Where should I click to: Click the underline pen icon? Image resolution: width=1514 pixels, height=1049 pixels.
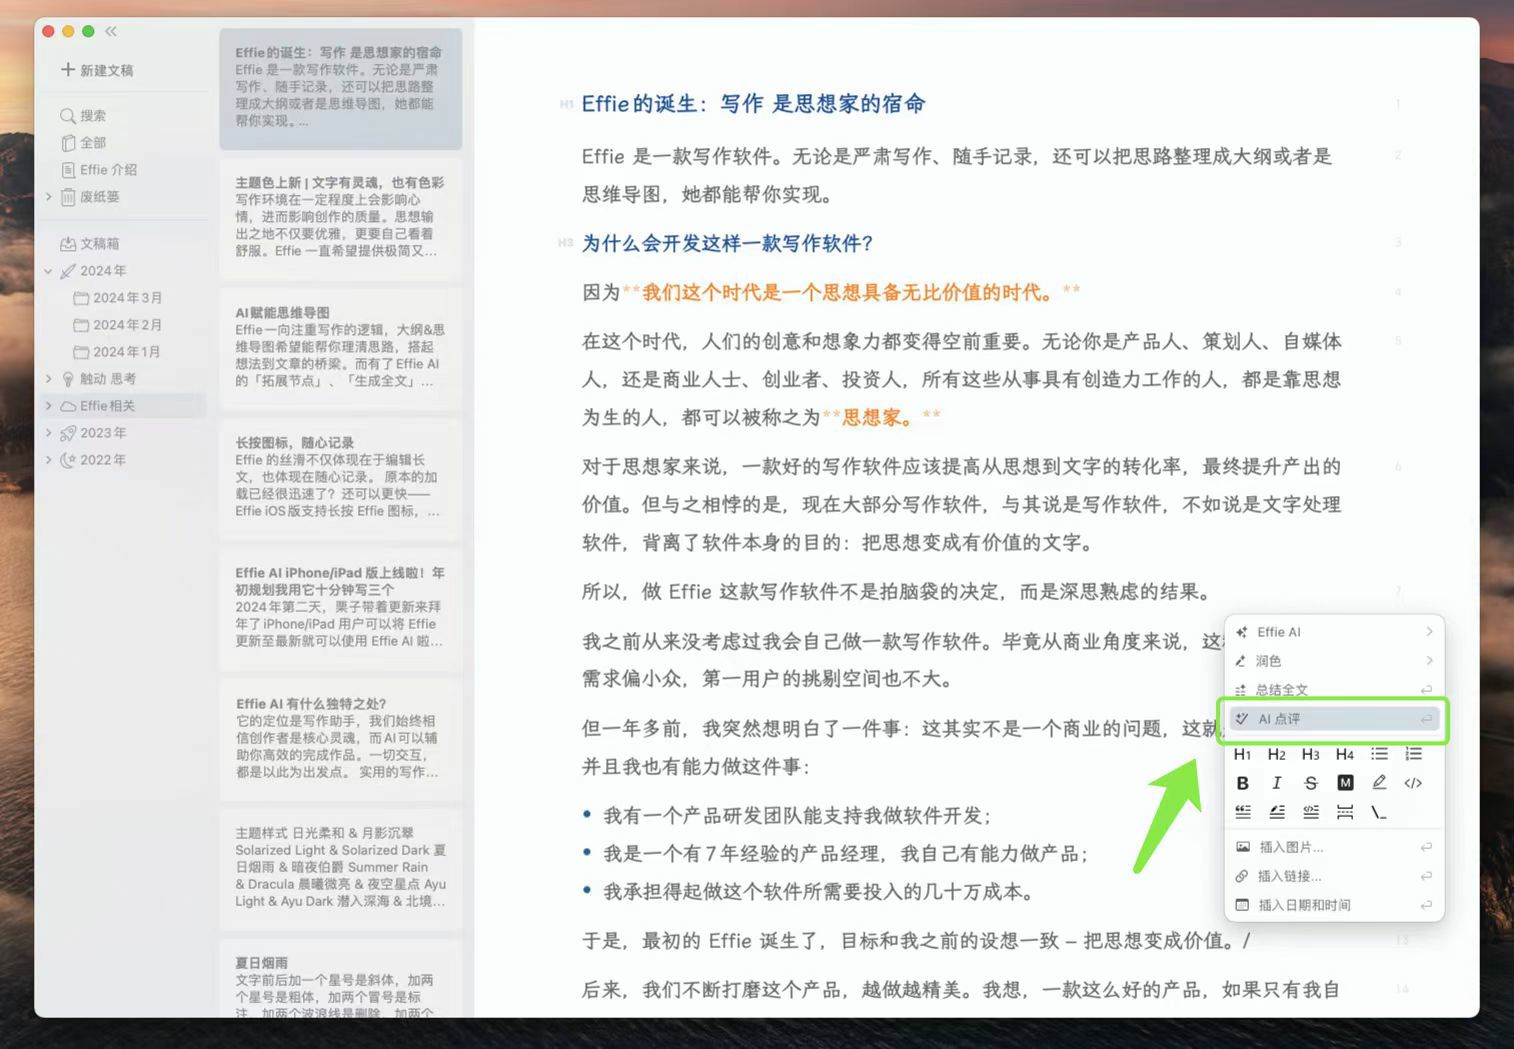click(x=1379, y=783)
